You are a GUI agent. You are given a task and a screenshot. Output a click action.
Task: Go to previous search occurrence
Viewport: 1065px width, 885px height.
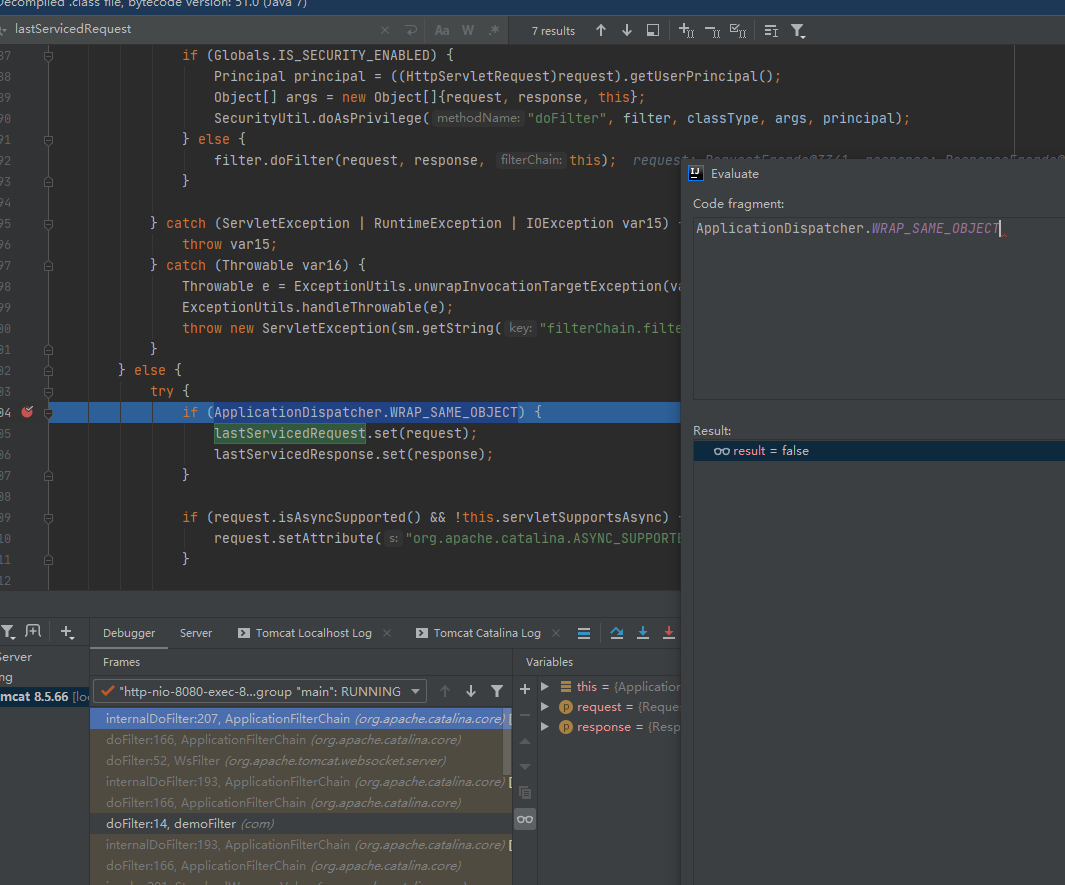pyautogui.click(x=601, y=30)
